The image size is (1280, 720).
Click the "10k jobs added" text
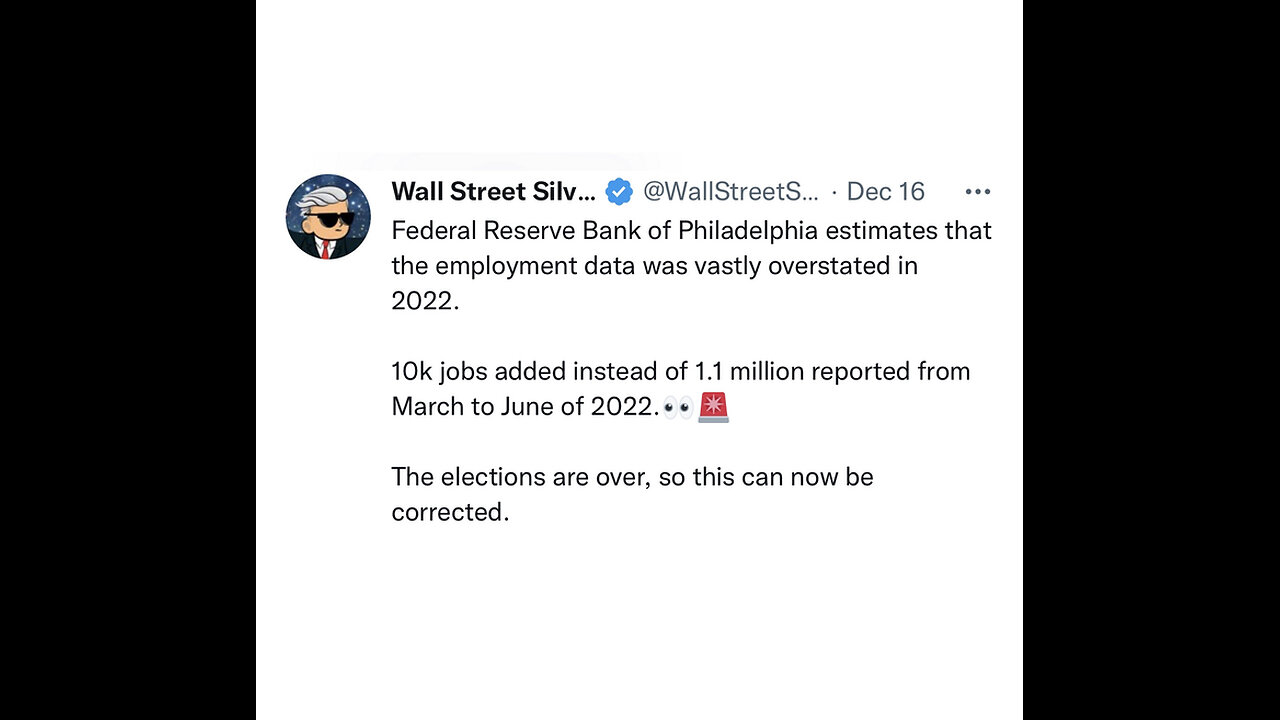[478, 372]
